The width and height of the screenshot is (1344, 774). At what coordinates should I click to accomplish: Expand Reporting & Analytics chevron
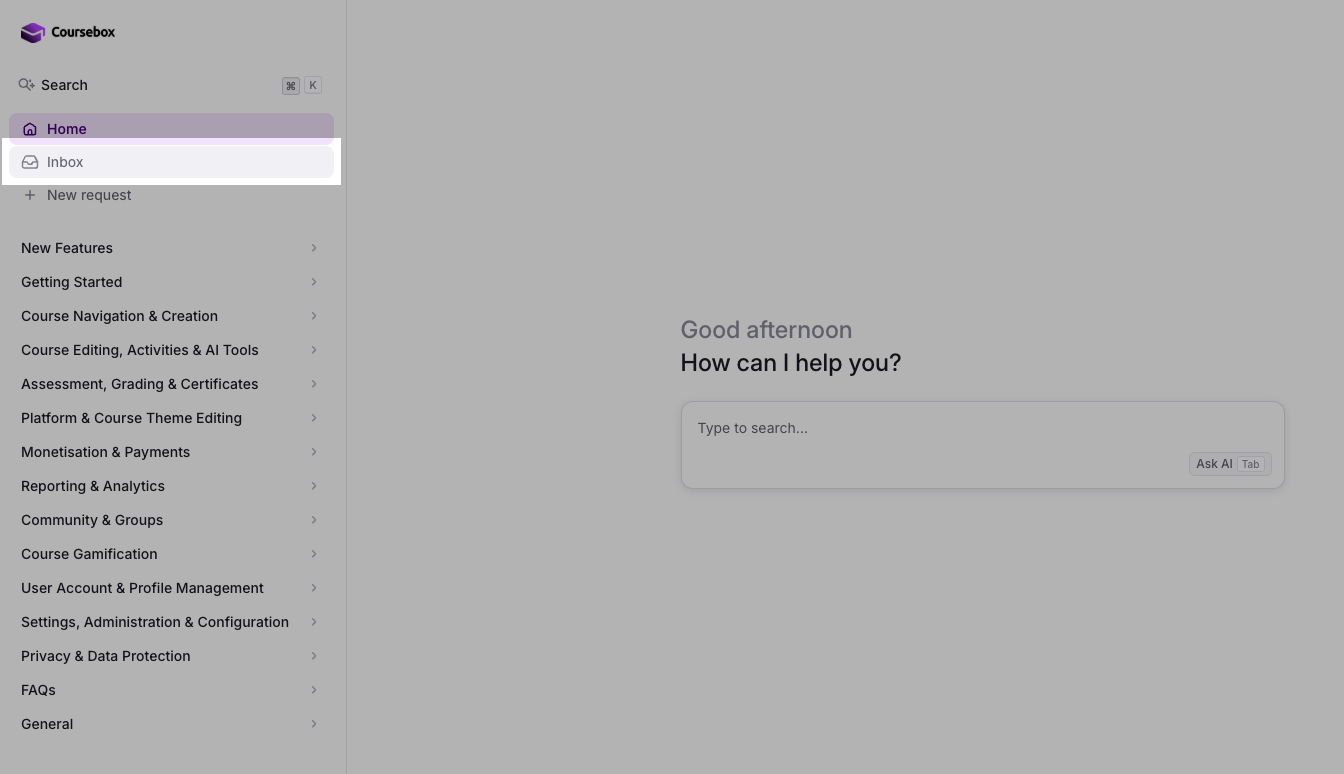[314, 486]
